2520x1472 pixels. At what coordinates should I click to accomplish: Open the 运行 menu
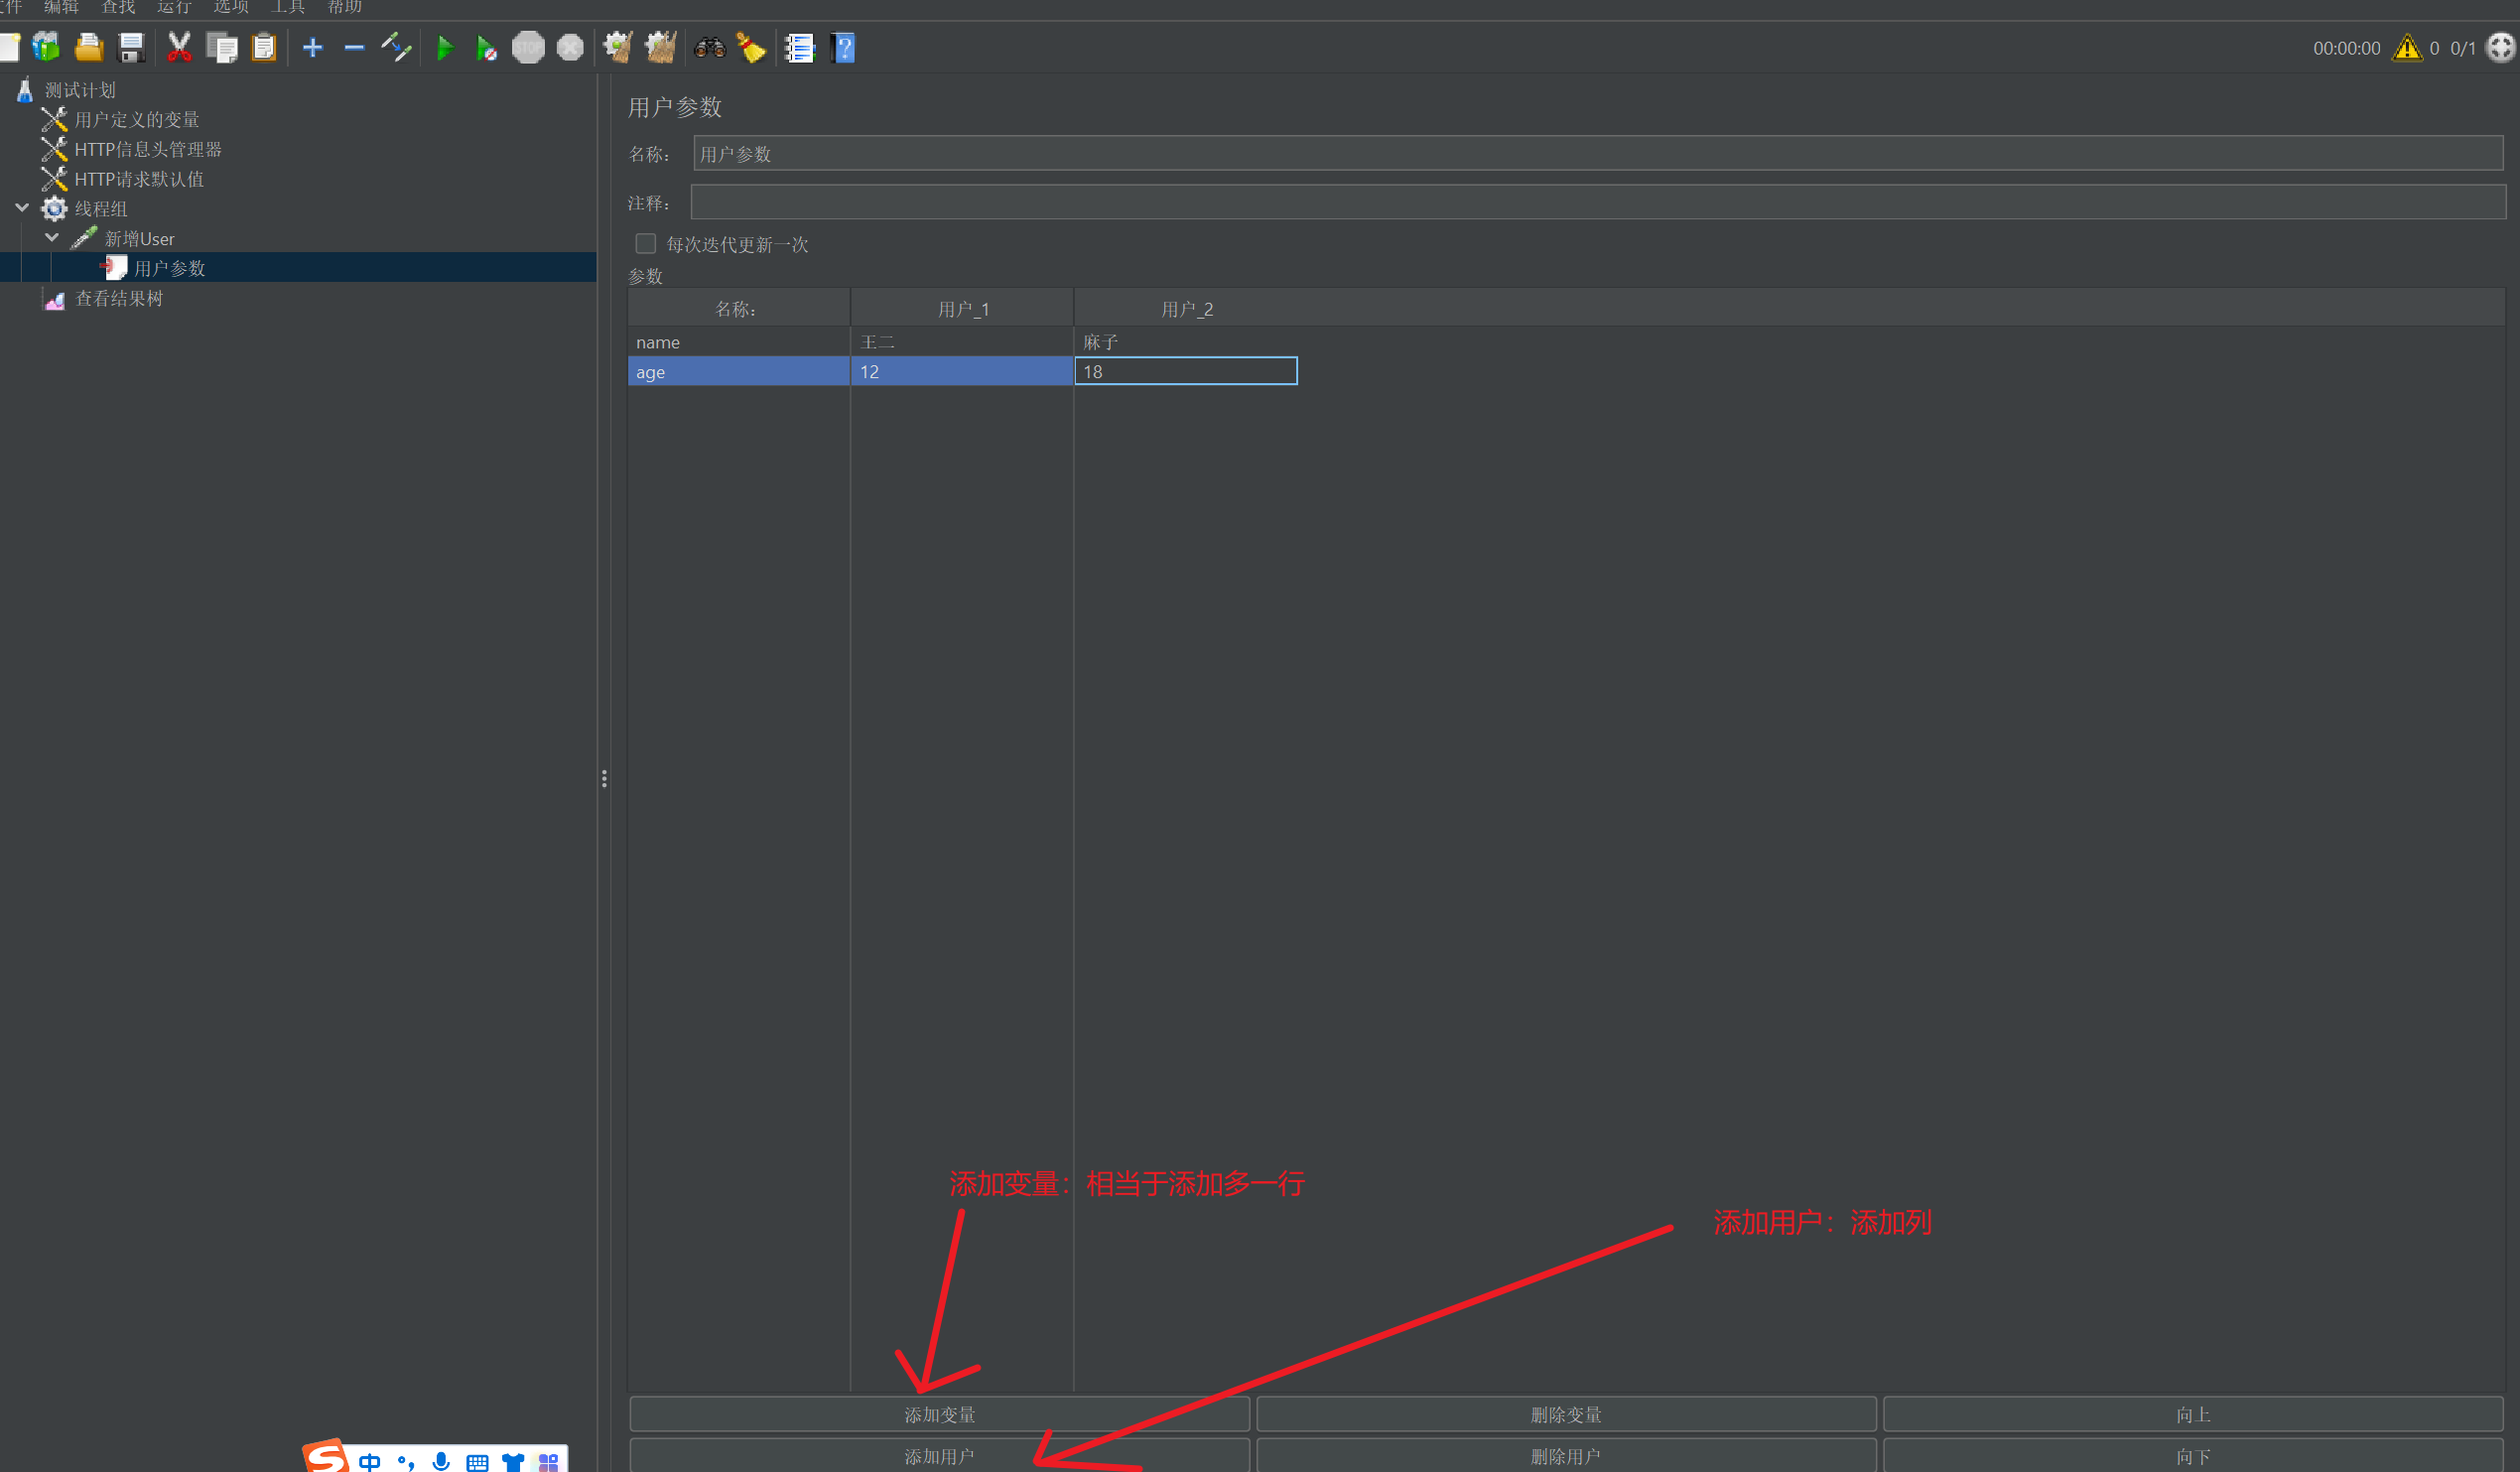174,7
